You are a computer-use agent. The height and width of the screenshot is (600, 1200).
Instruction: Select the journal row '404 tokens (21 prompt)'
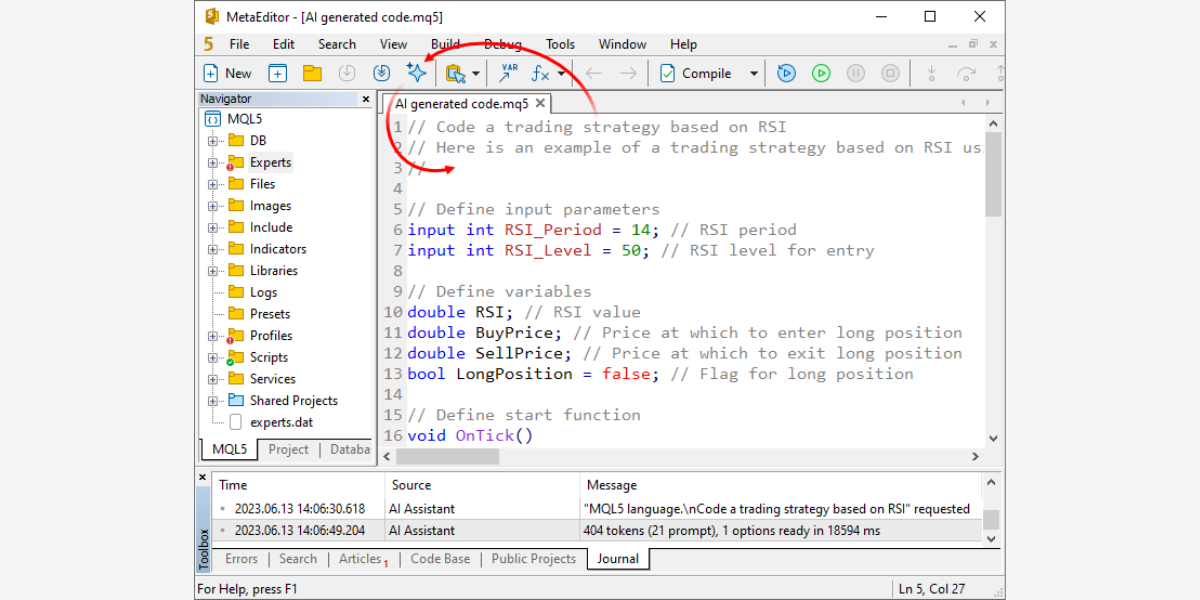[x=598, y=531]
